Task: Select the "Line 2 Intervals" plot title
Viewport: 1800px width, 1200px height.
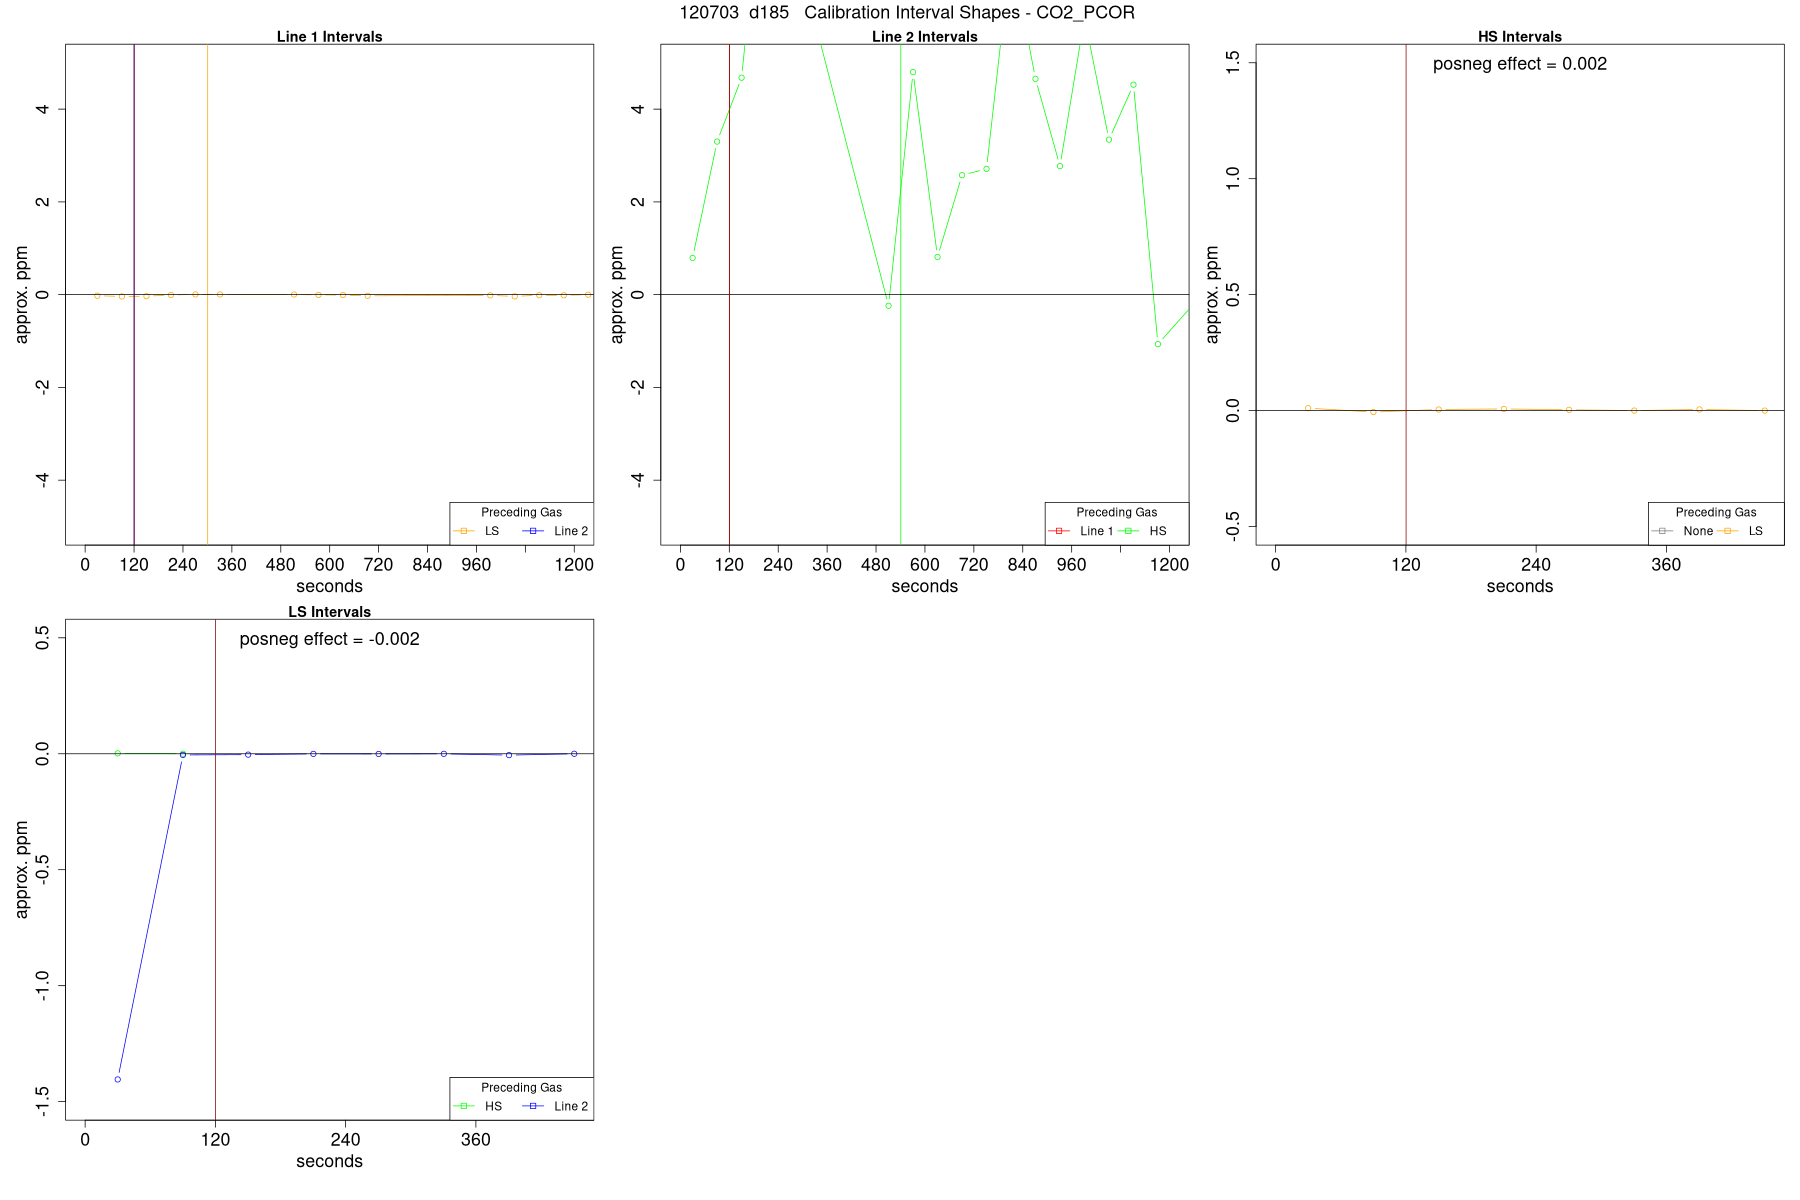Action: click(925, 37)
